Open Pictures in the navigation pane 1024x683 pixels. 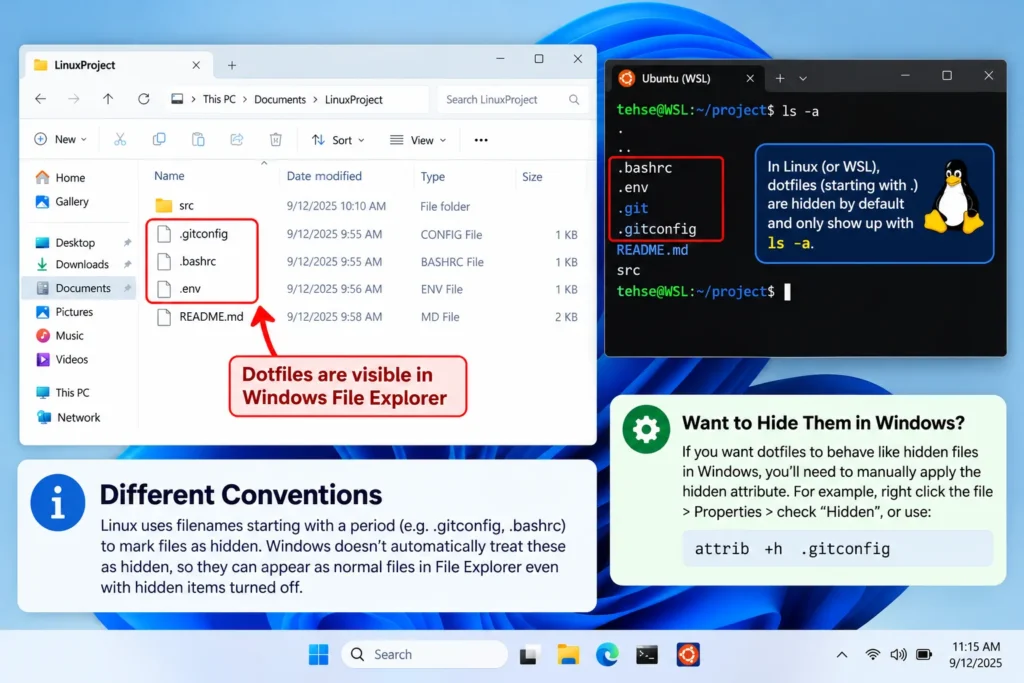(64, 312)
